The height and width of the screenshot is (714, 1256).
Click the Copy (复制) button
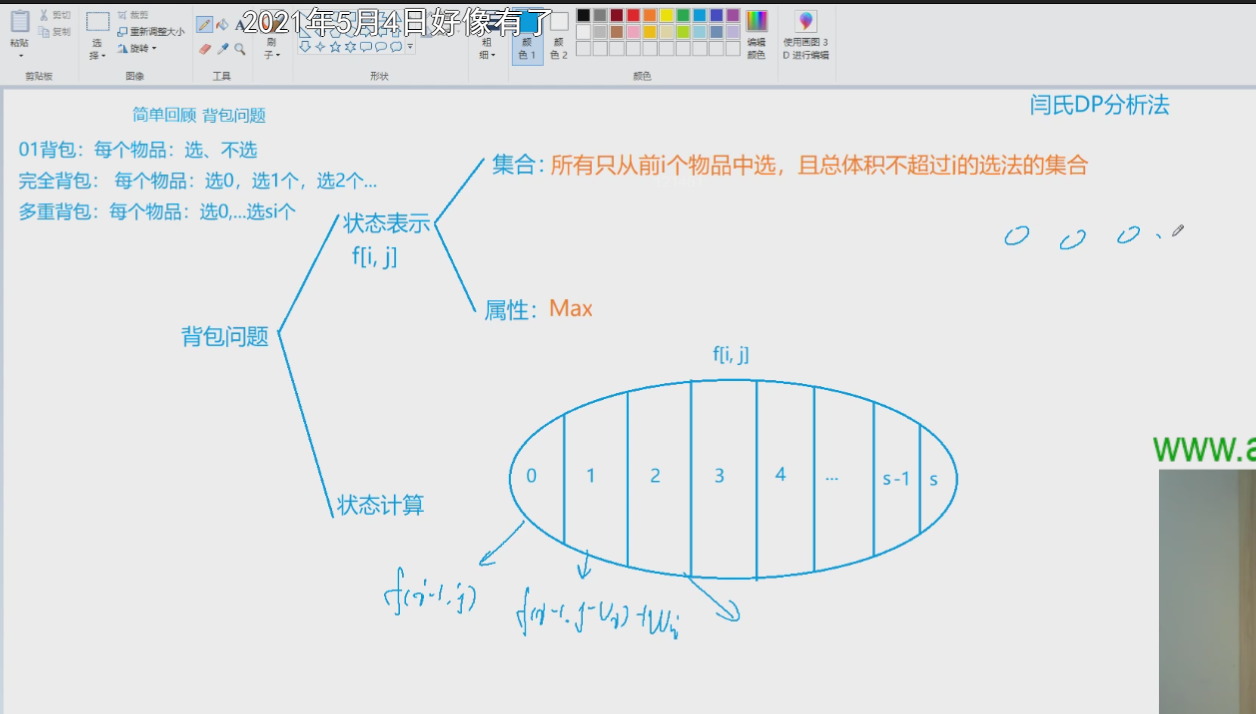point(55,32)
